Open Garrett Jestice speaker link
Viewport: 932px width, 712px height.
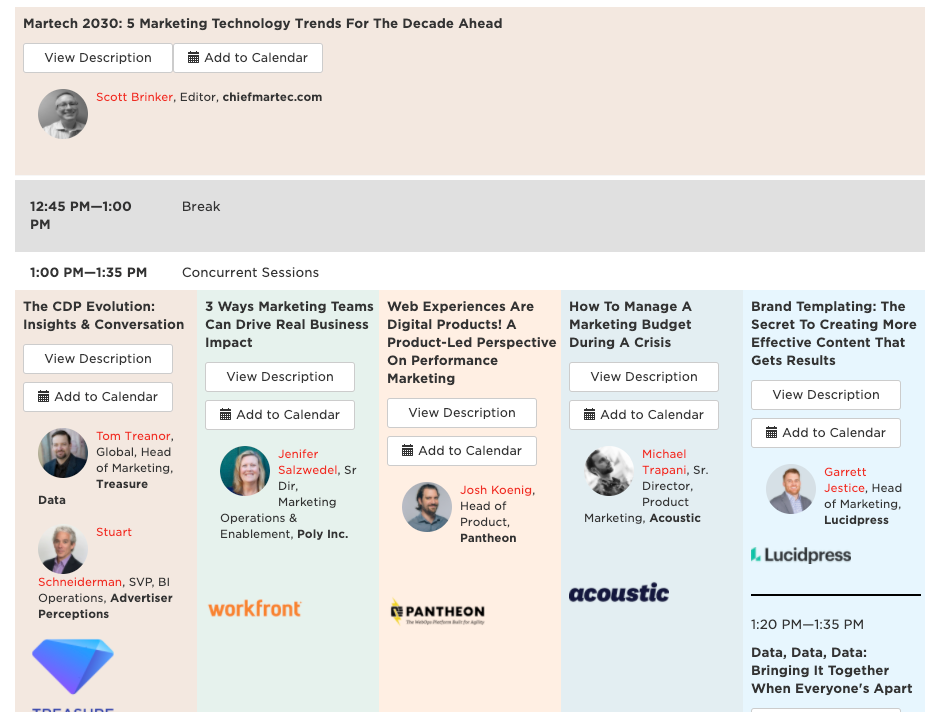(x=845, y=480)
